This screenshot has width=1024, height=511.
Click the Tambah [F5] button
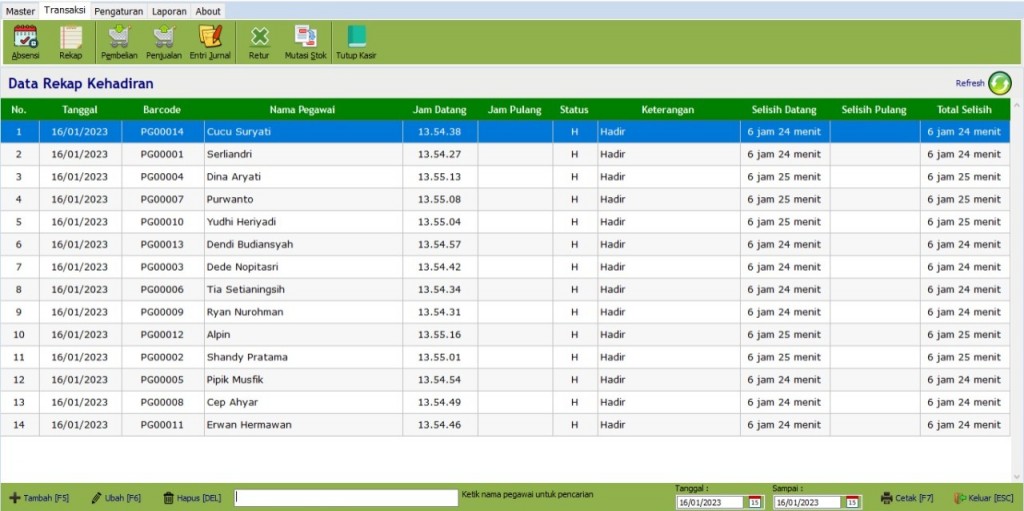(39, 498)
